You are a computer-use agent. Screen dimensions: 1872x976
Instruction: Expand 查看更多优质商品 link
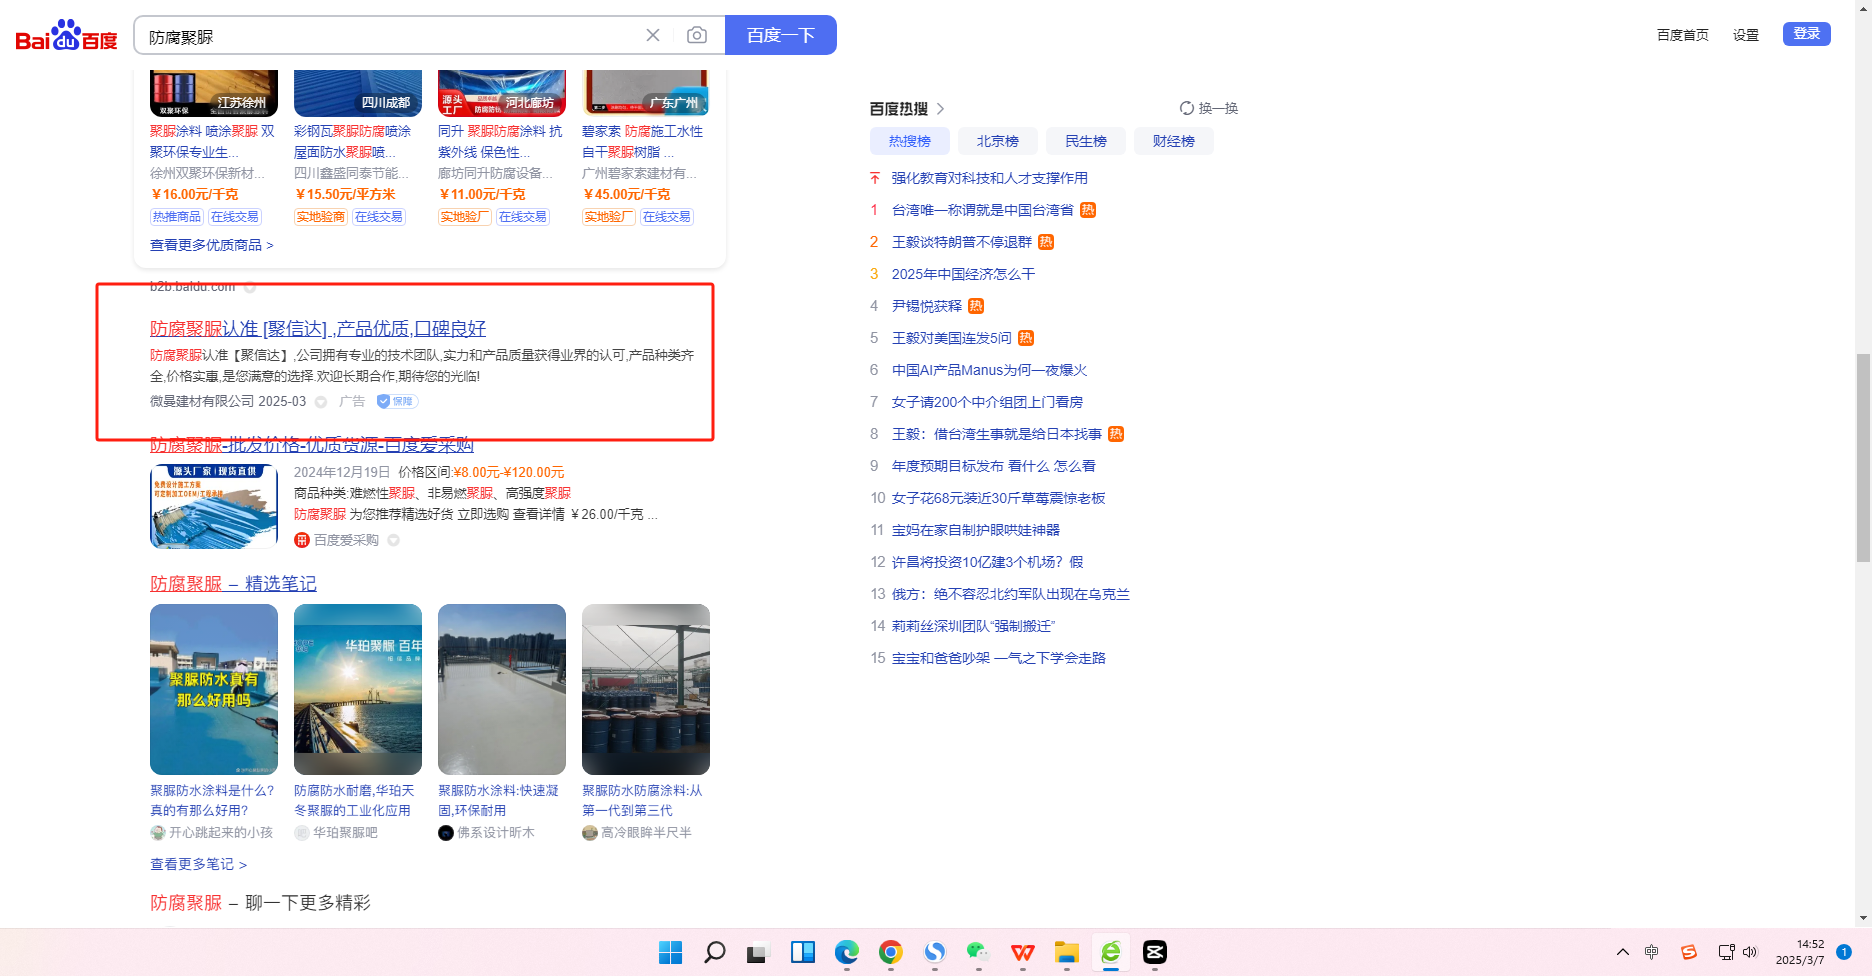coord(211,245)
